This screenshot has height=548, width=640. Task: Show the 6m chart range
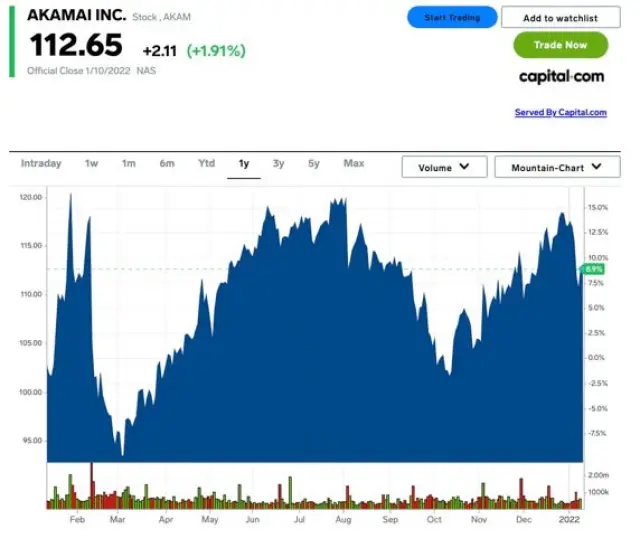167,164
